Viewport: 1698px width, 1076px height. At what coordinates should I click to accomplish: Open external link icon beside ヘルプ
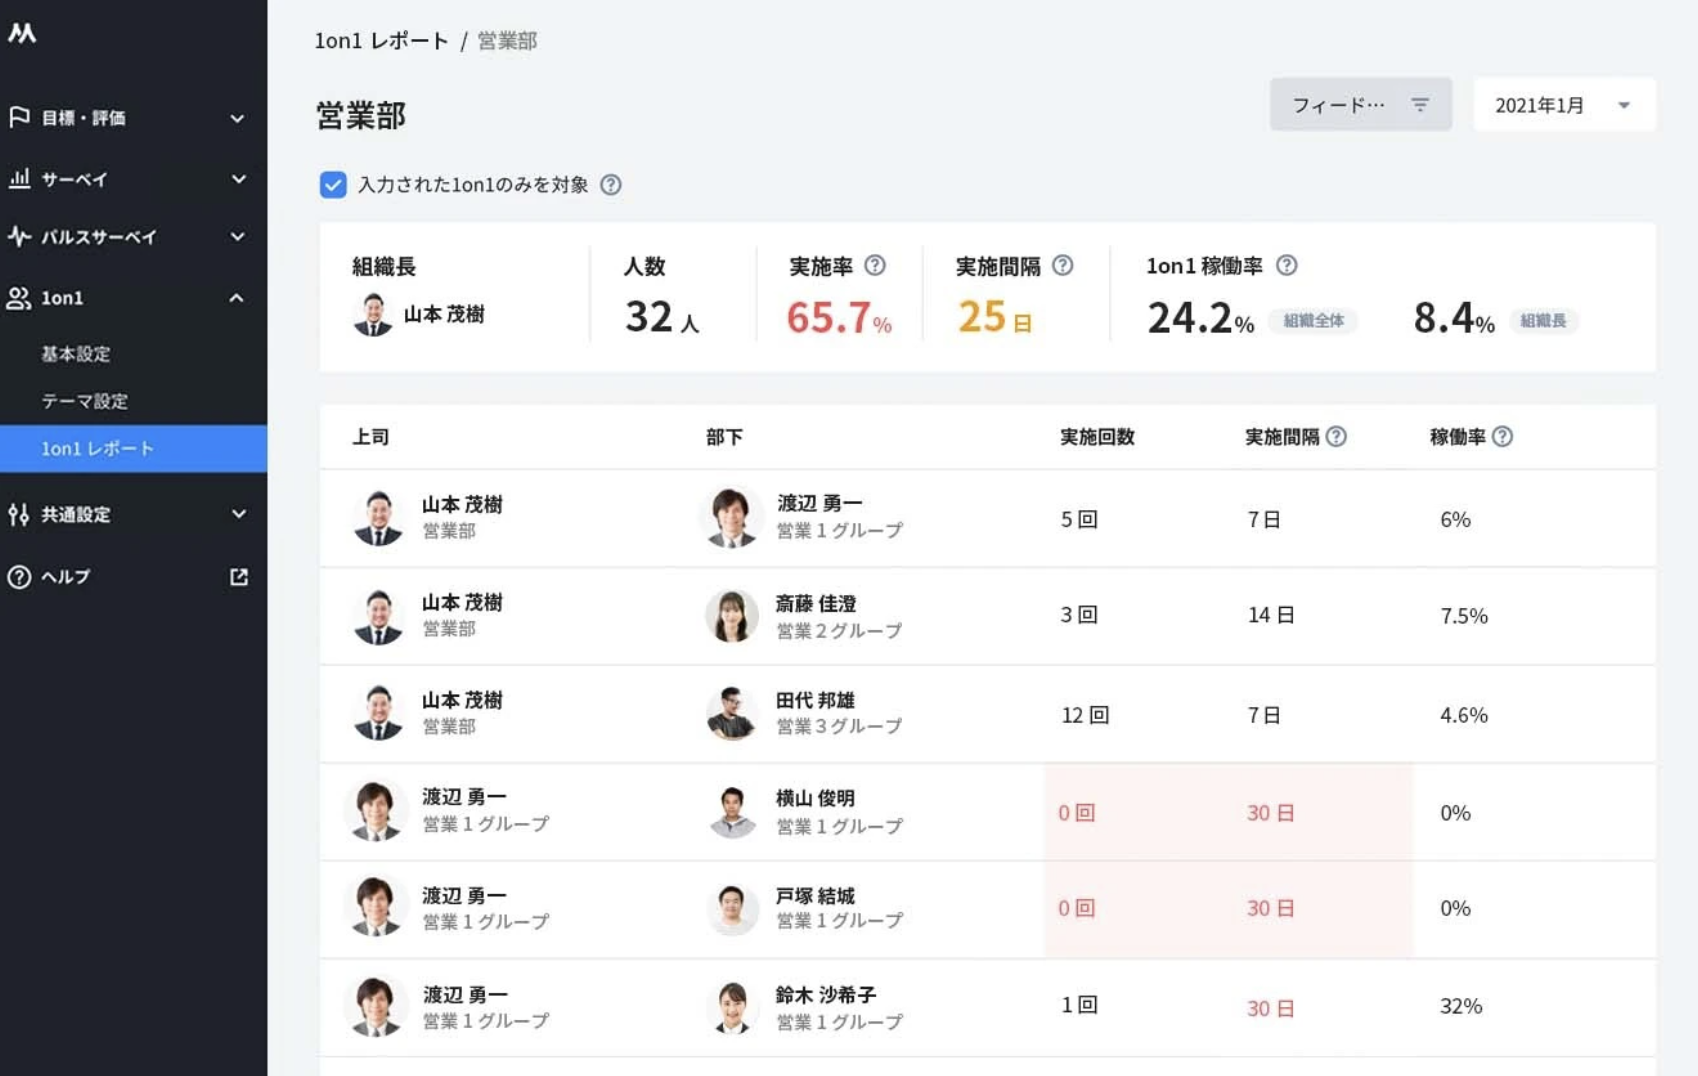238,577
